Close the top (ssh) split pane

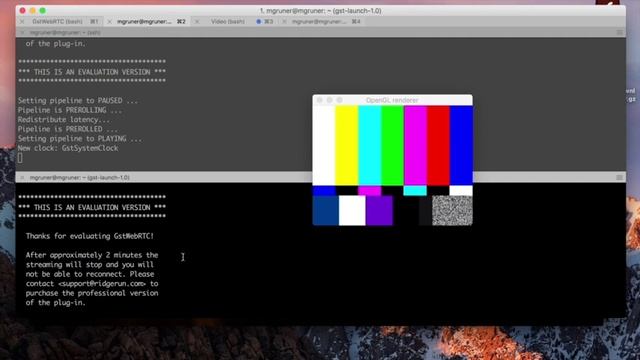pos(23,32)
